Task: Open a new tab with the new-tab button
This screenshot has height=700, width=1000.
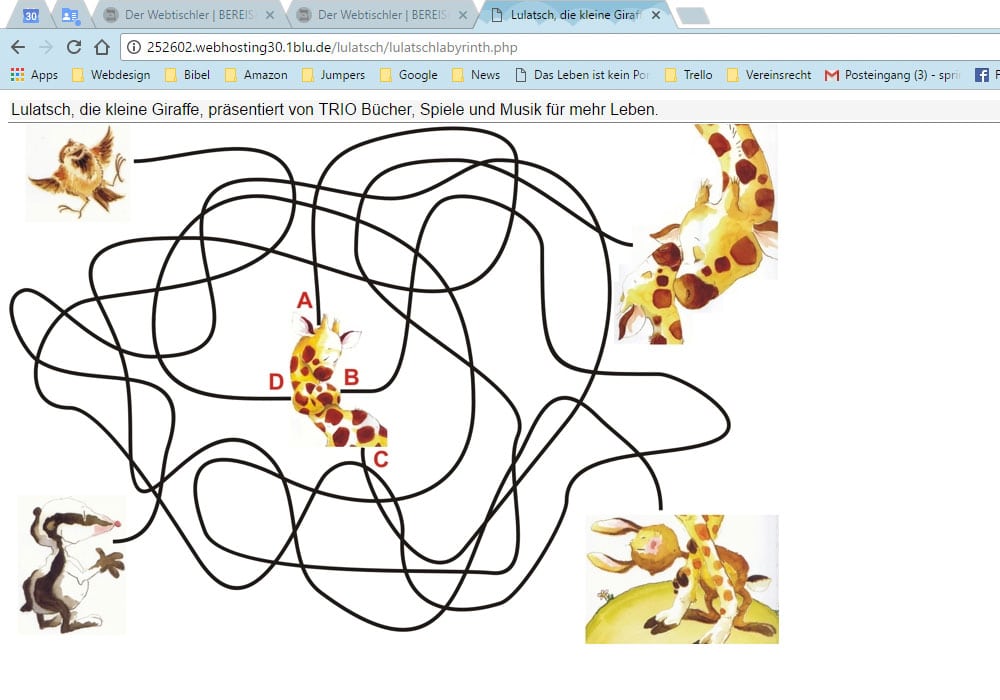Action: click(693, 16)
